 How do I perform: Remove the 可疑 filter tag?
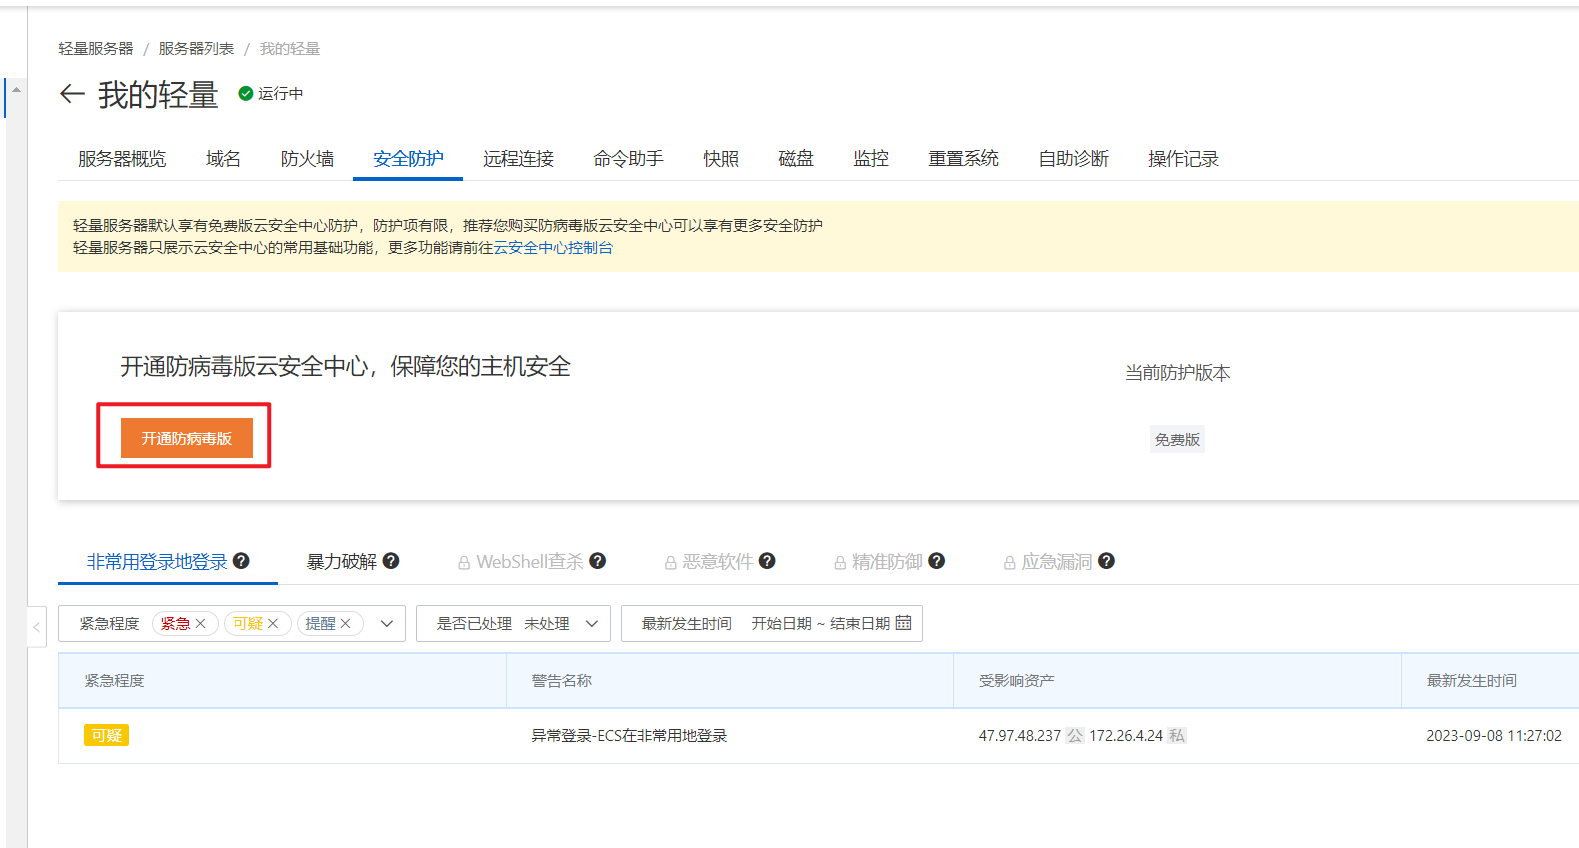click(273, 623)
